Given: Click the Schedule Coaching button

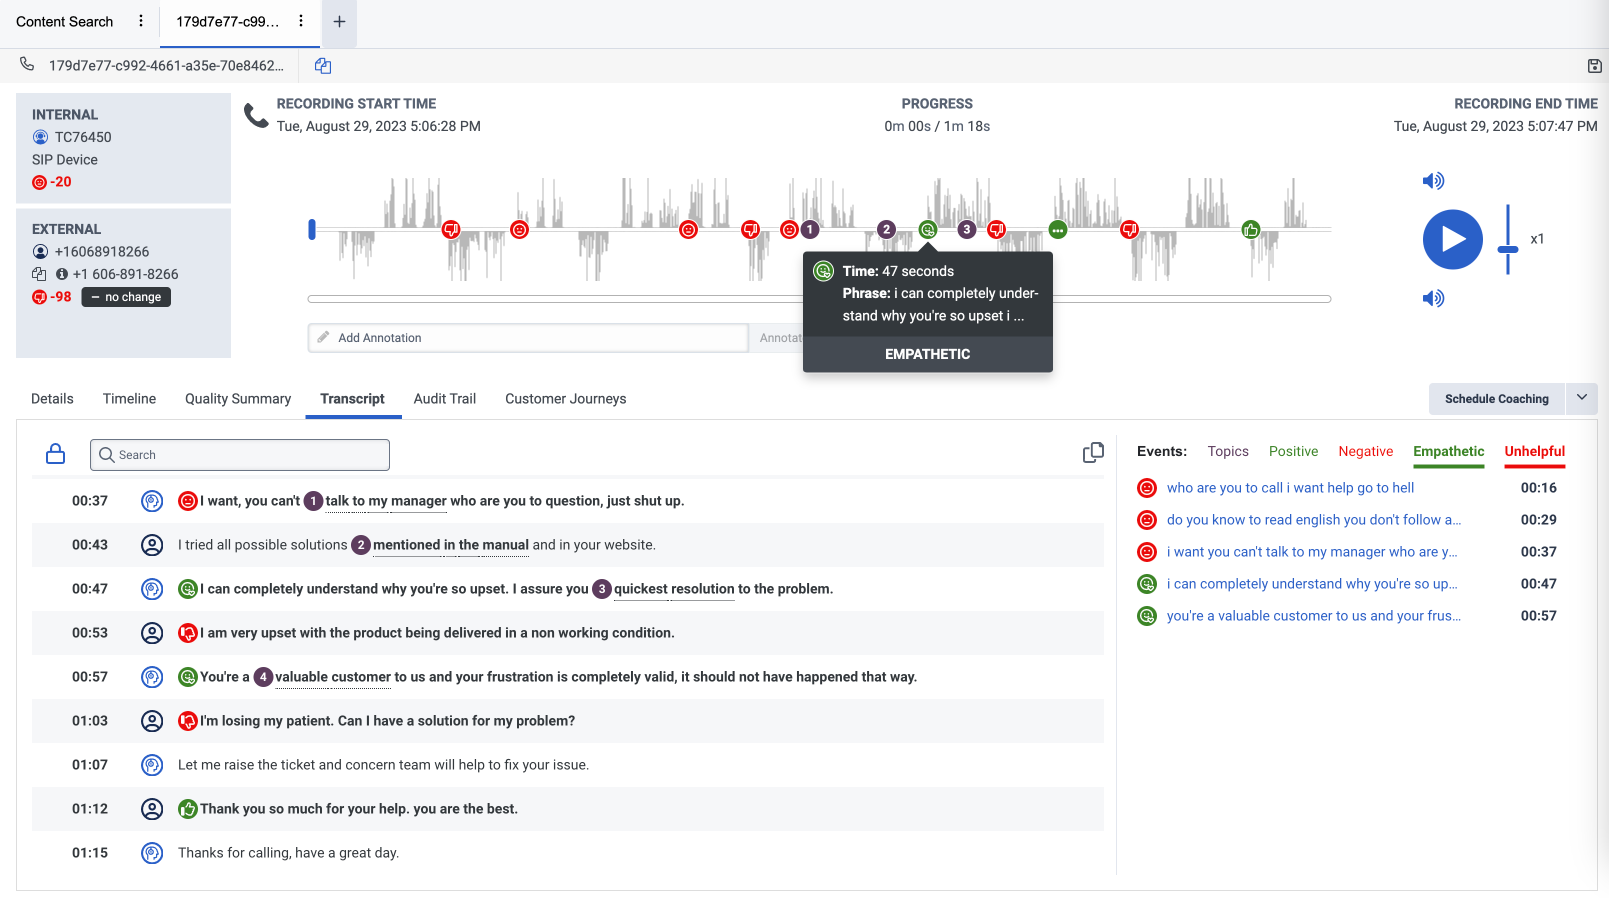Looking at the screenshot, I should point(1496,399).
